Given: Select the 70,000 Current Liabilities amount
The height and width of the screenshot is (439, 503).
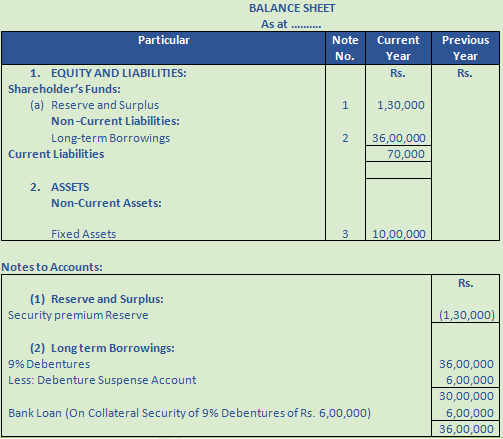Looking at the screenshot, I should click(x=406, y=154).
